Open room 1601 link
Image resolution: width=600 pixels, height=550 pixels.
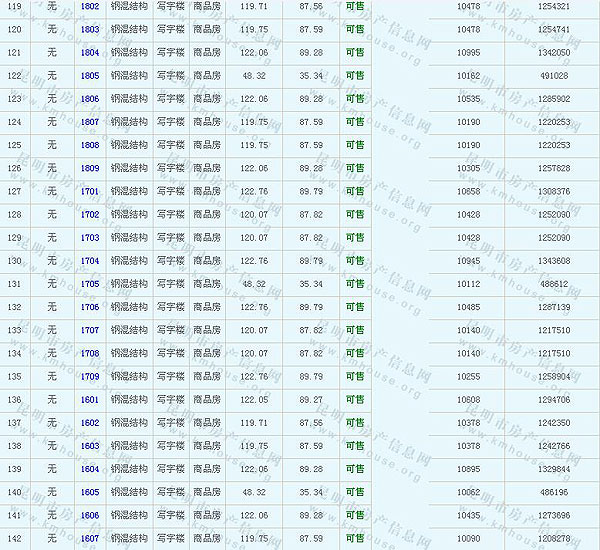coord(90,399)
